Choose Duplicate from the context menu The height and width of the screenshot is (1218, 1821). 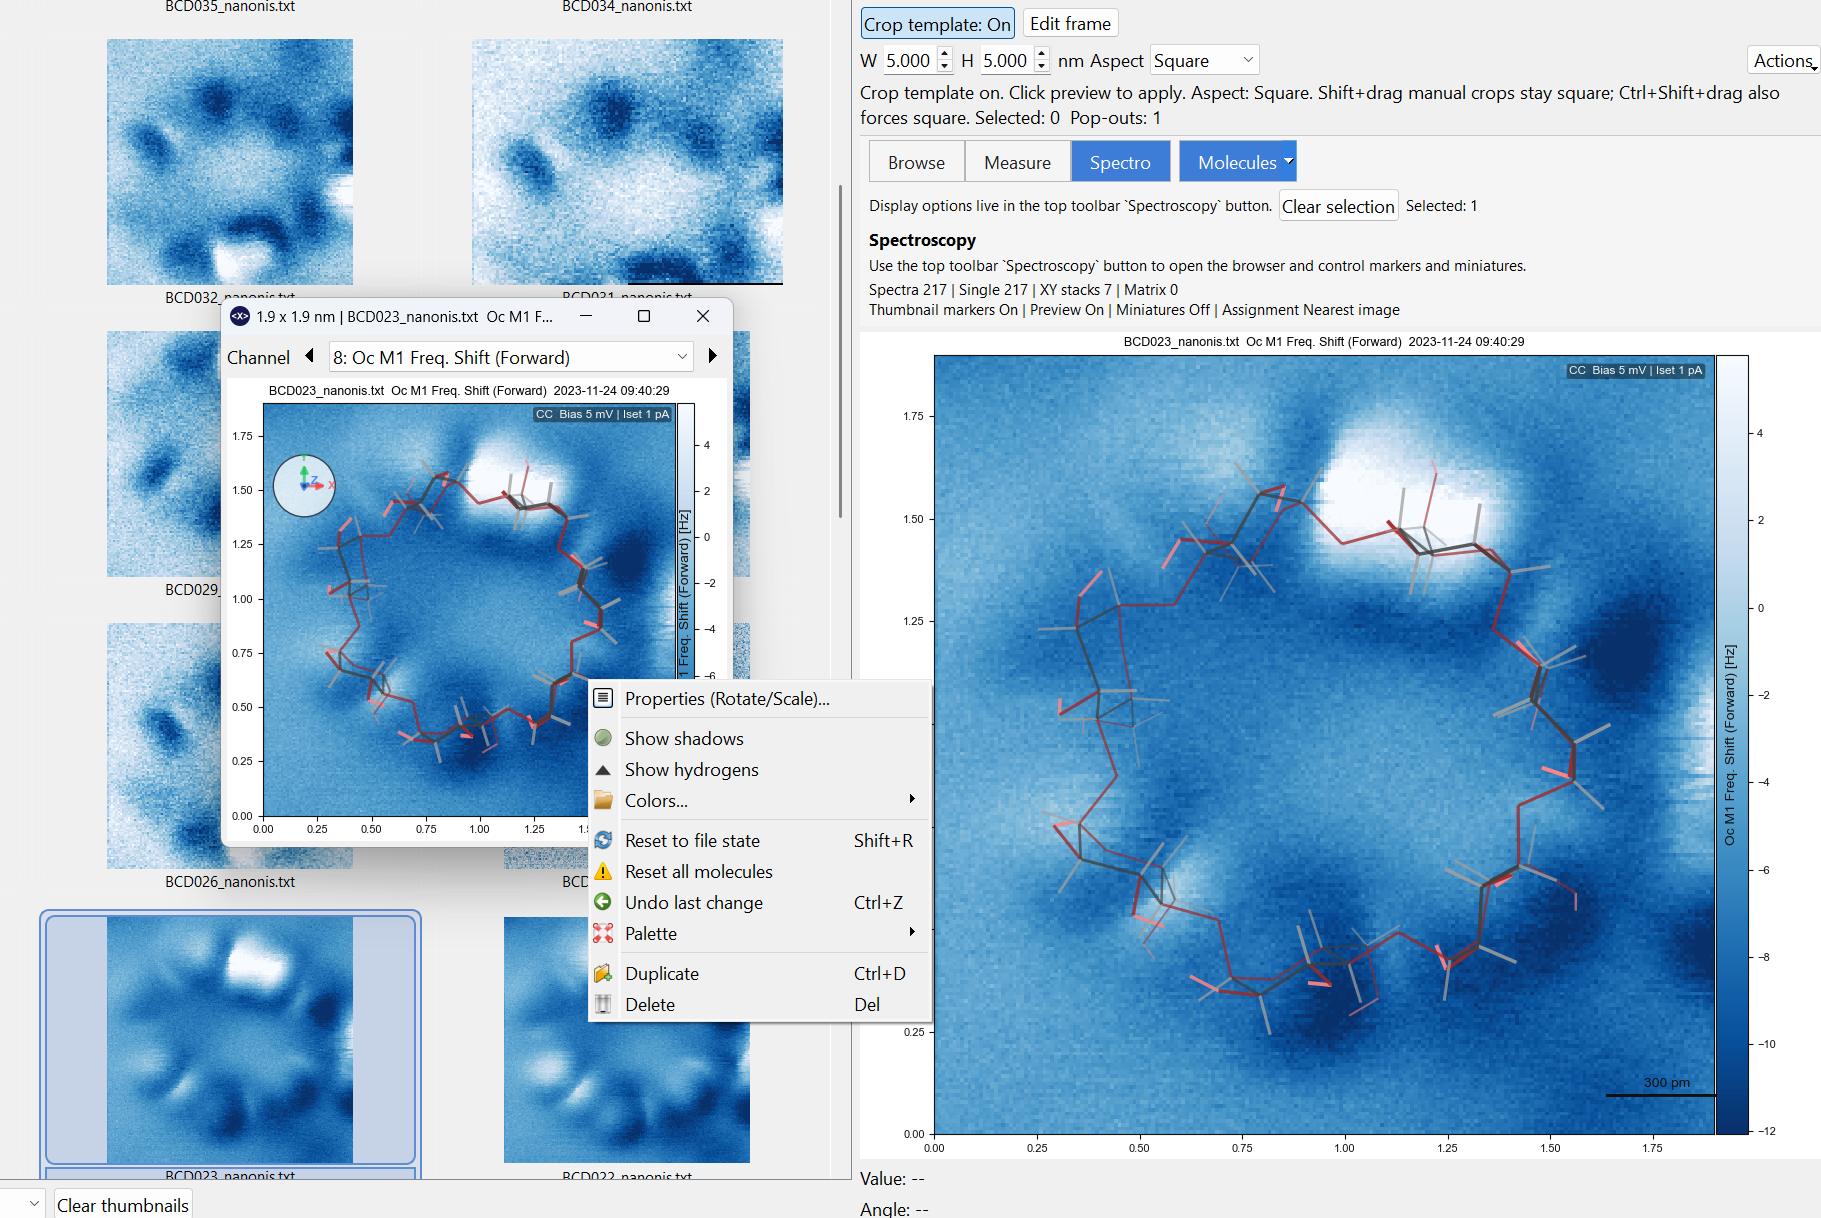(x=662, y=974)
